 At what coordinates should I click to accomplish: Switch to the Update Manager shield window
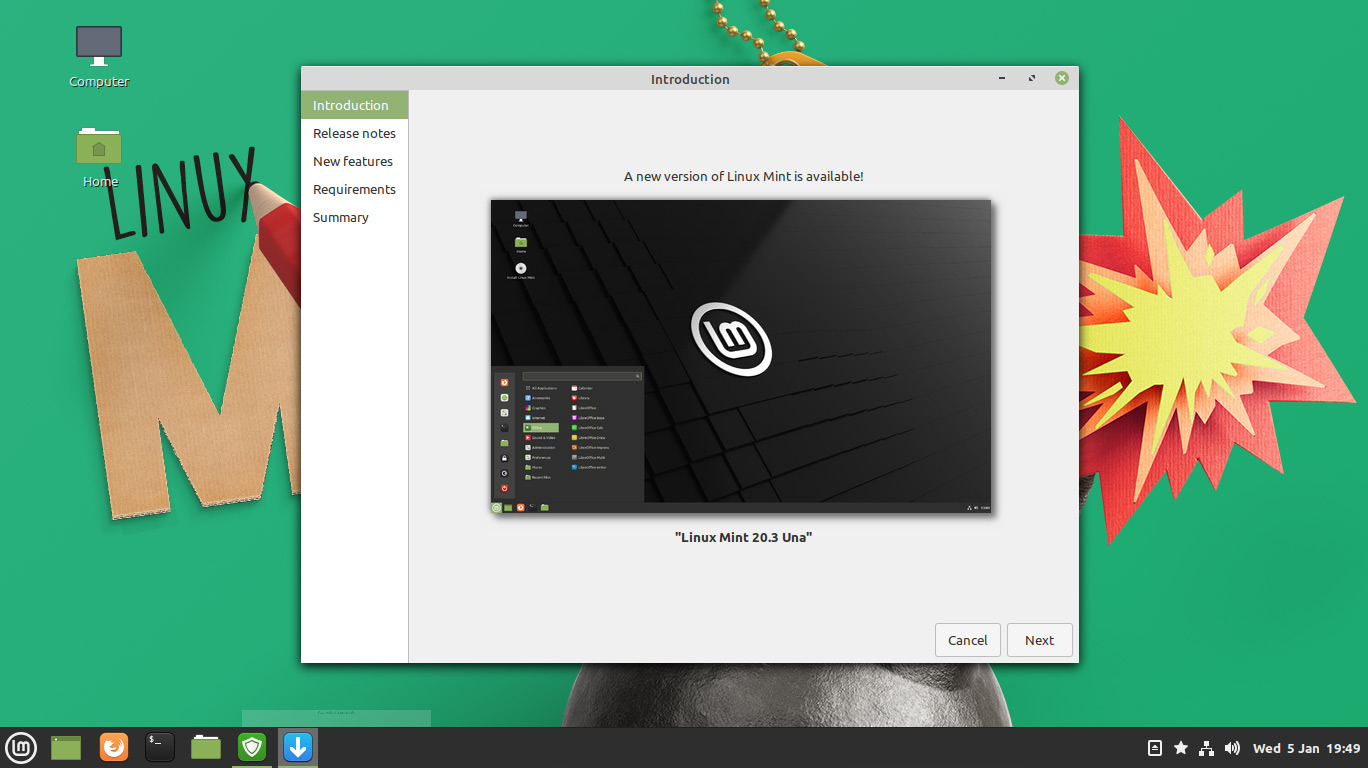[252, 747]
